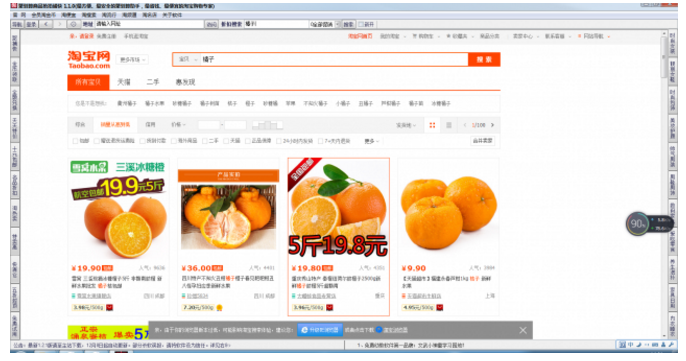Check the 7+天内退货 checkbox
The width and height of the screenshot is (686, 361).
[320, 141]
